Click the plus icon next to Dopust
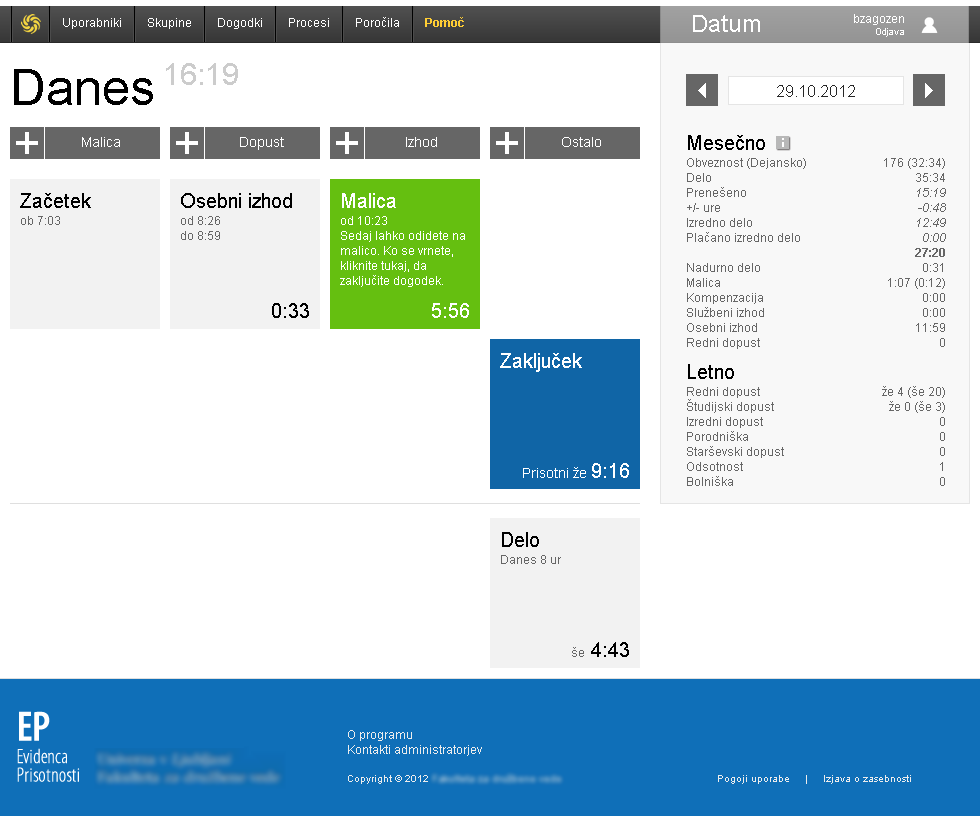980x825 pixels. [x=187, y=143]
